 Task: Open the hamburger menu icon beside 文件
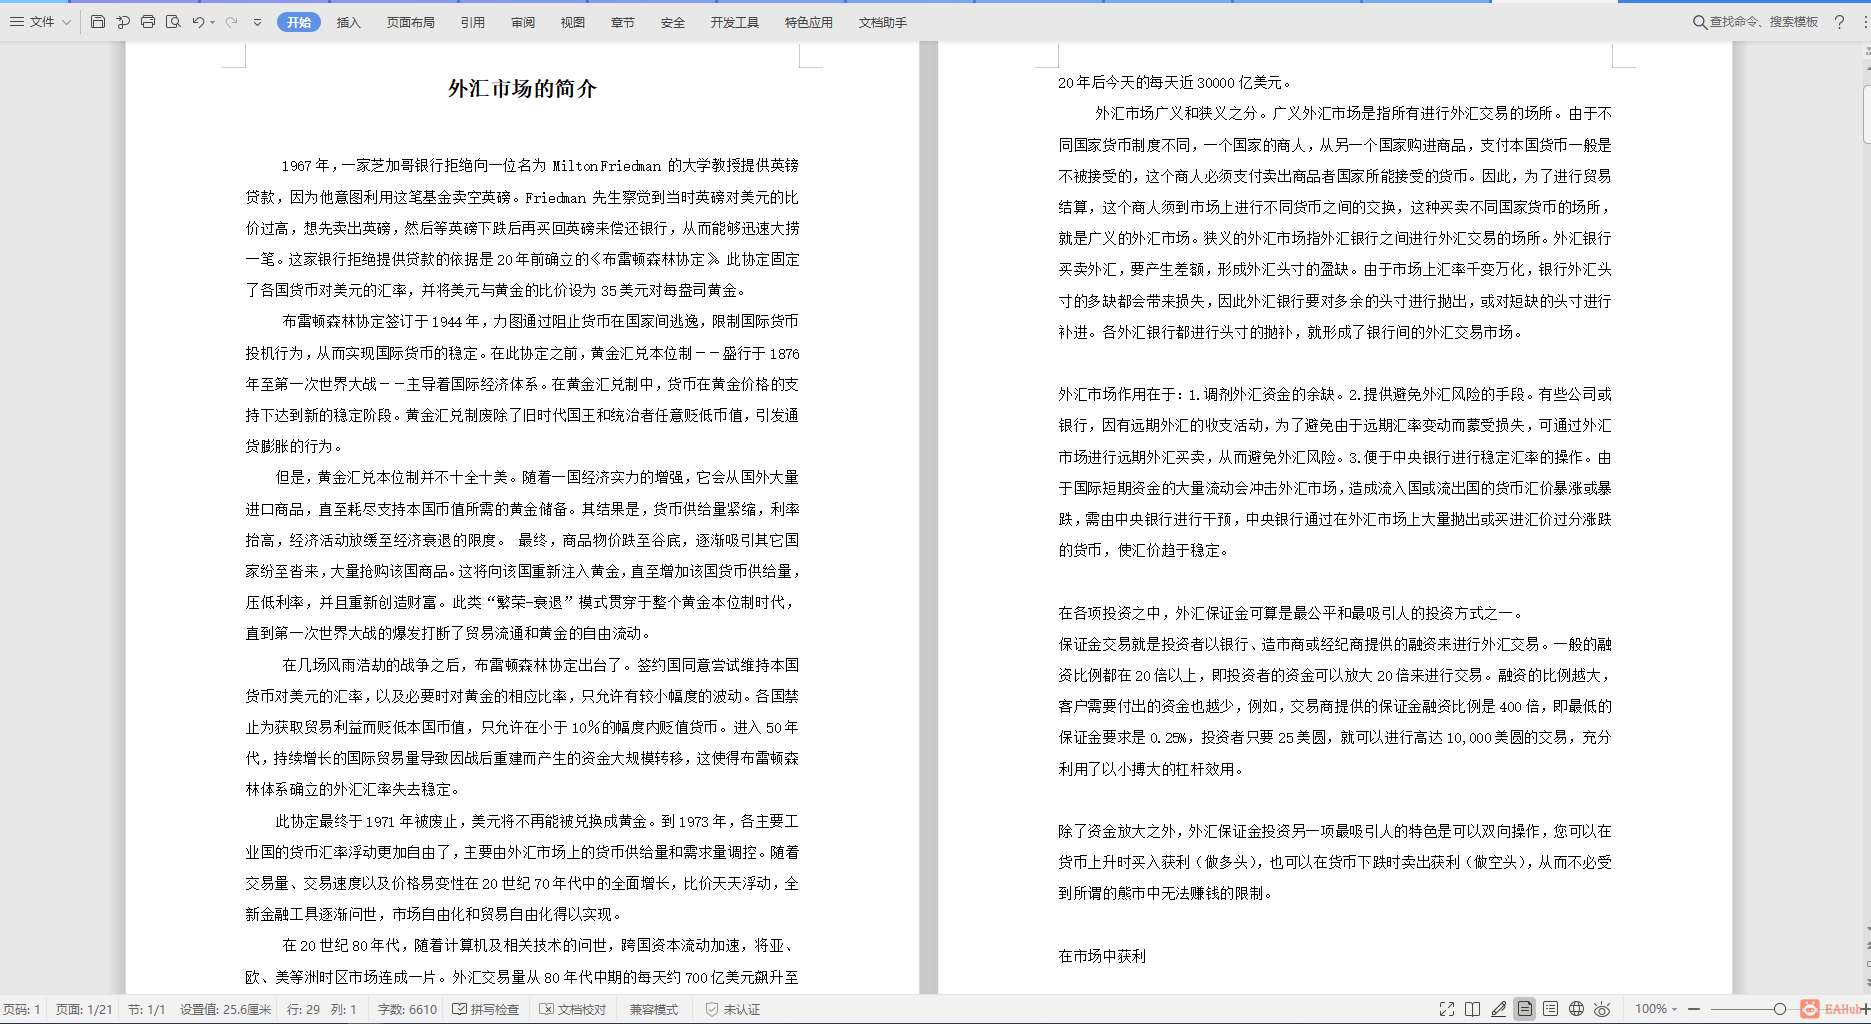click(x=17, y=22)
